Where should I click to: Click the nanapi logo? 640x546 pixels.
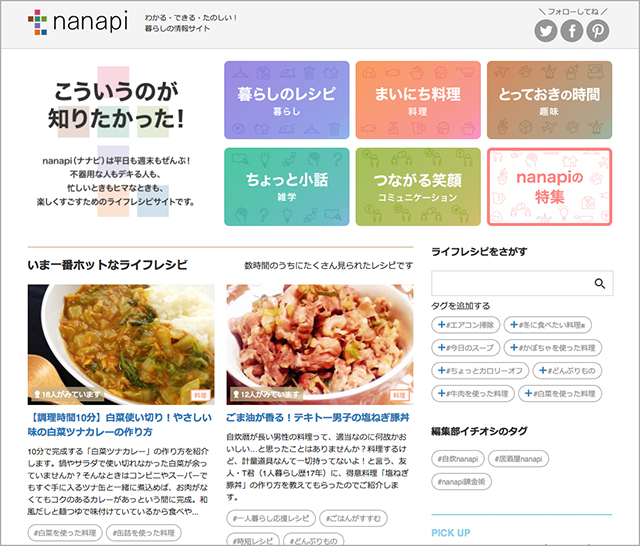click(x=78, y=22)
